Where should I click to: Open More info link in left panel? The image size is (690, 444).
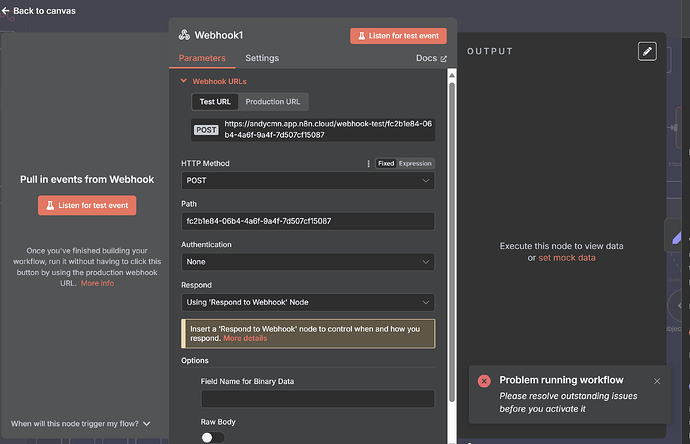click(97, 283)
